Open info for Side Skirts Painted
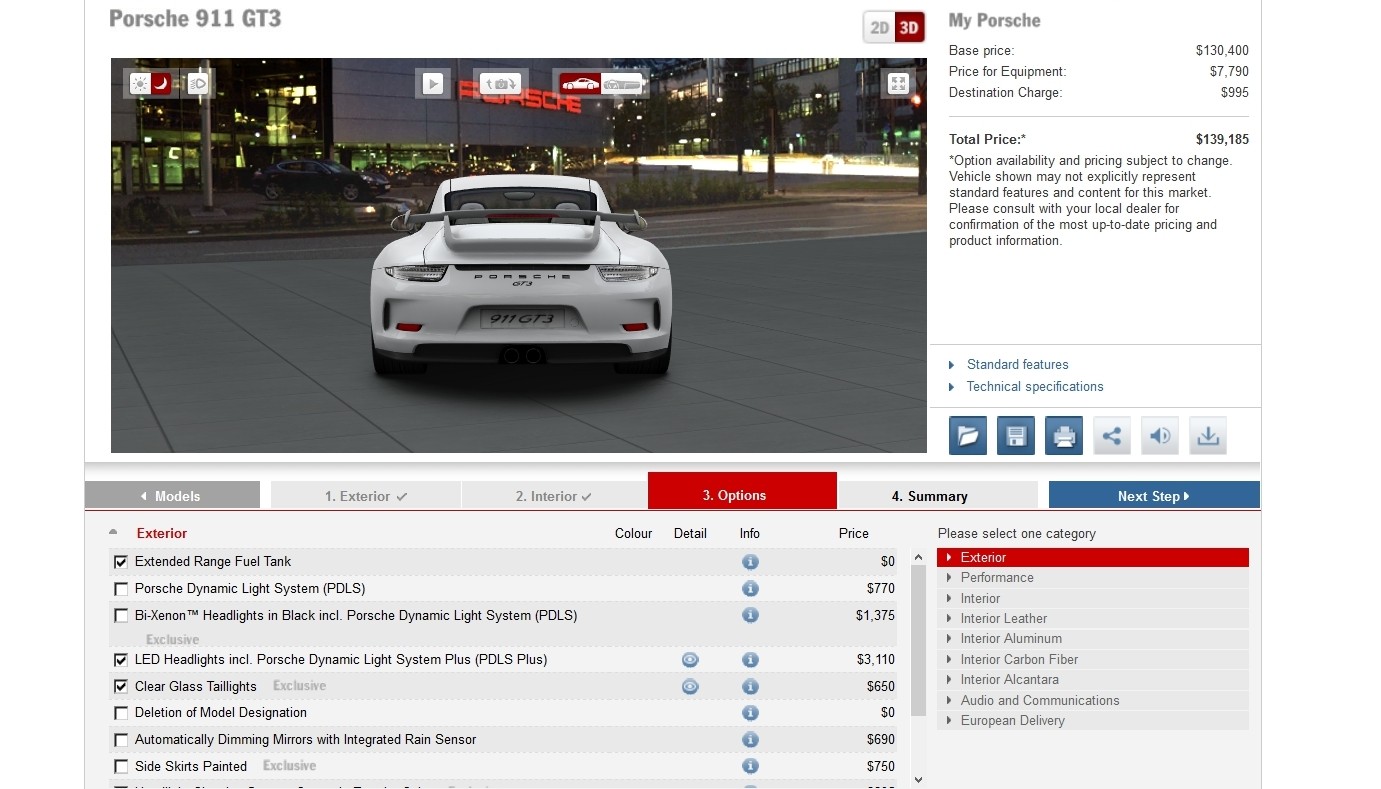This screenshot has width=1381, height=789. pos(750,767)
